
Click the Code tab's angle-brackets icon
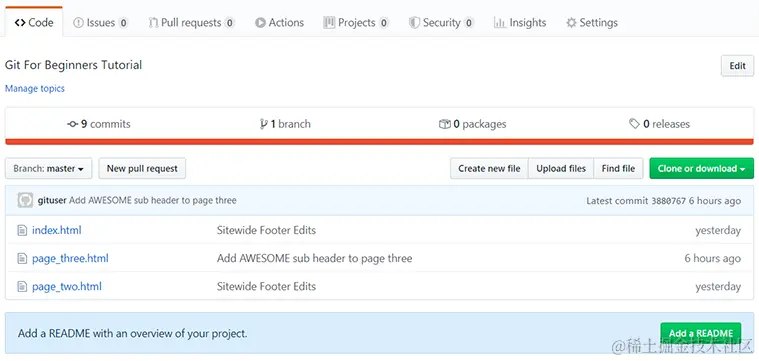click(20, 22)
